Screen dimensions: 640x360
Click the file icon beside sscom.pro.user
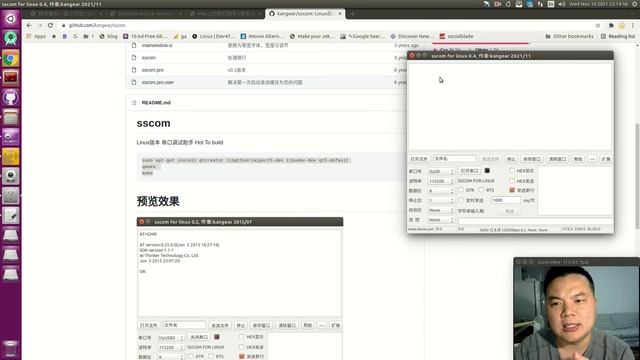point(134,82)
